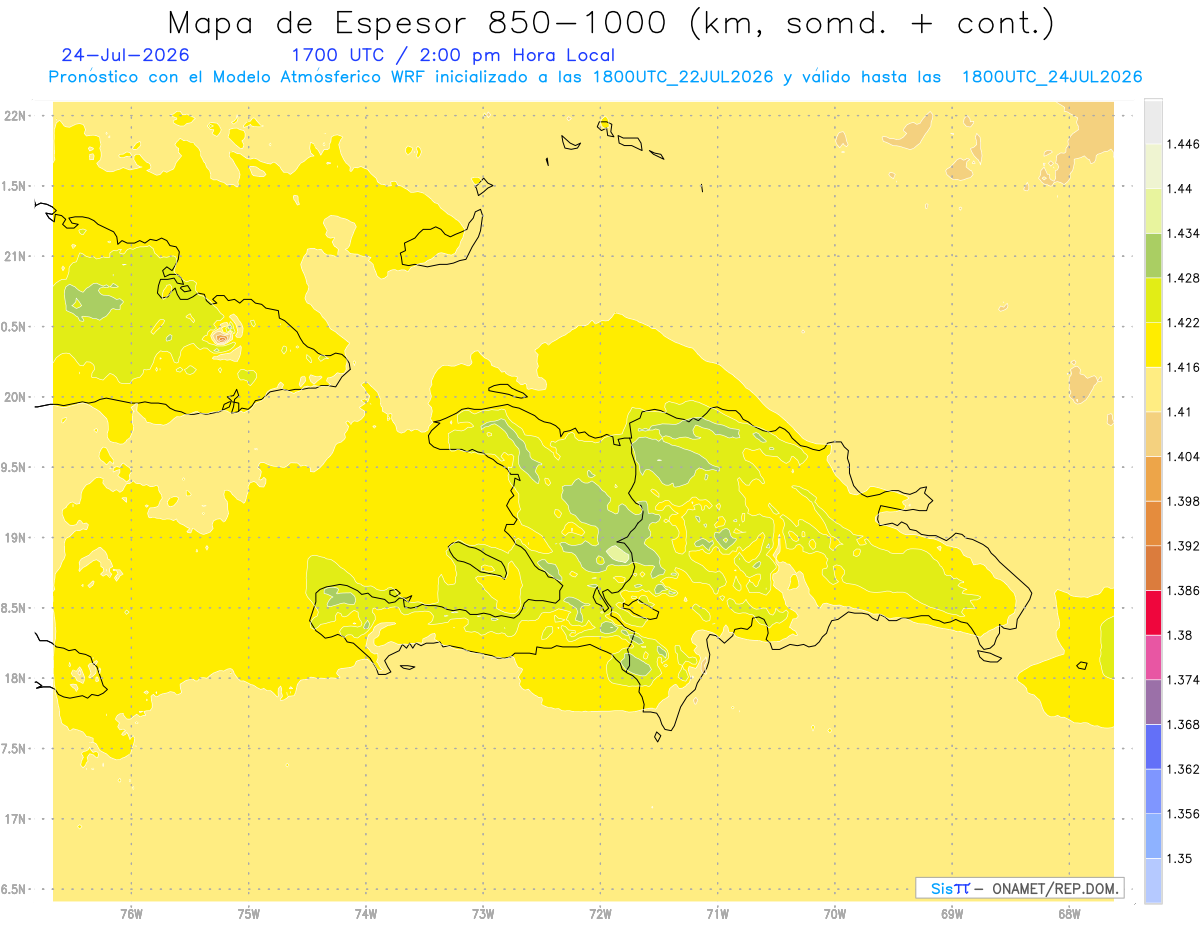Click the '1700 UTC / 2:00 pm Hora Local' text
Viewport: 1200px width, 927px height.
(x=453, y=55)
